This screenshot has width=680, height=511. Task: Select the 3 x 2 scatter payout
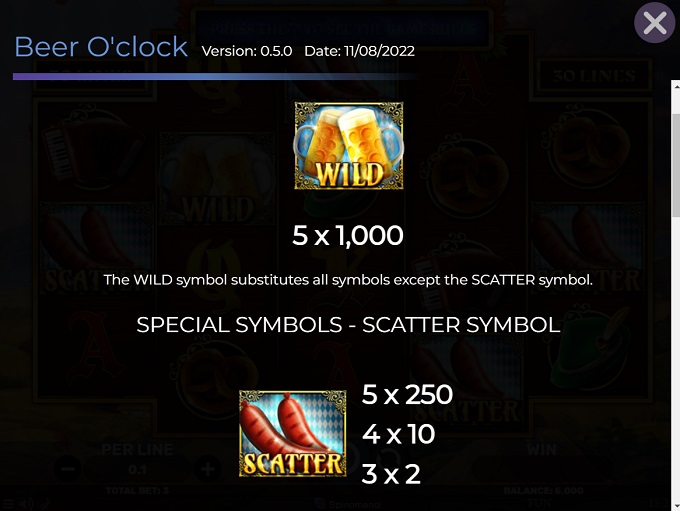pyautogui.click(x=391, y=474)
